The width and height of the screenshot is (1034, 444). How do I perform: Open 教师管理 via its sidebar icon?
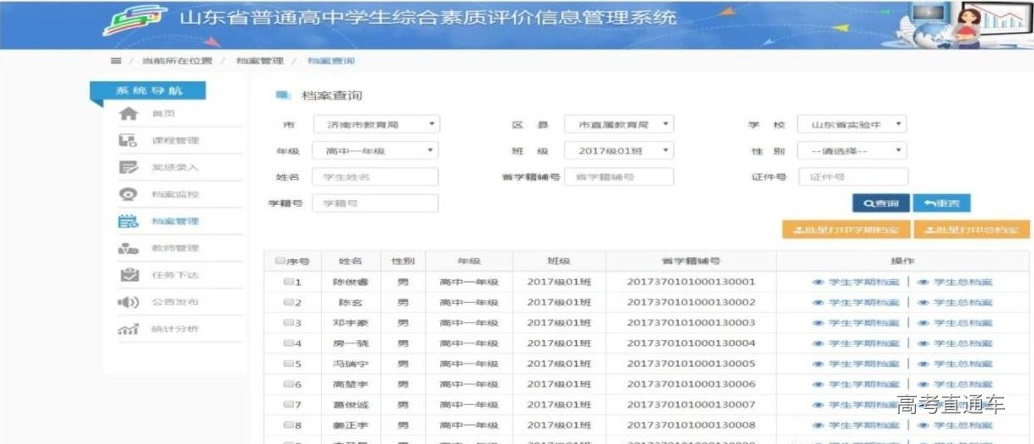coord(128,248)
